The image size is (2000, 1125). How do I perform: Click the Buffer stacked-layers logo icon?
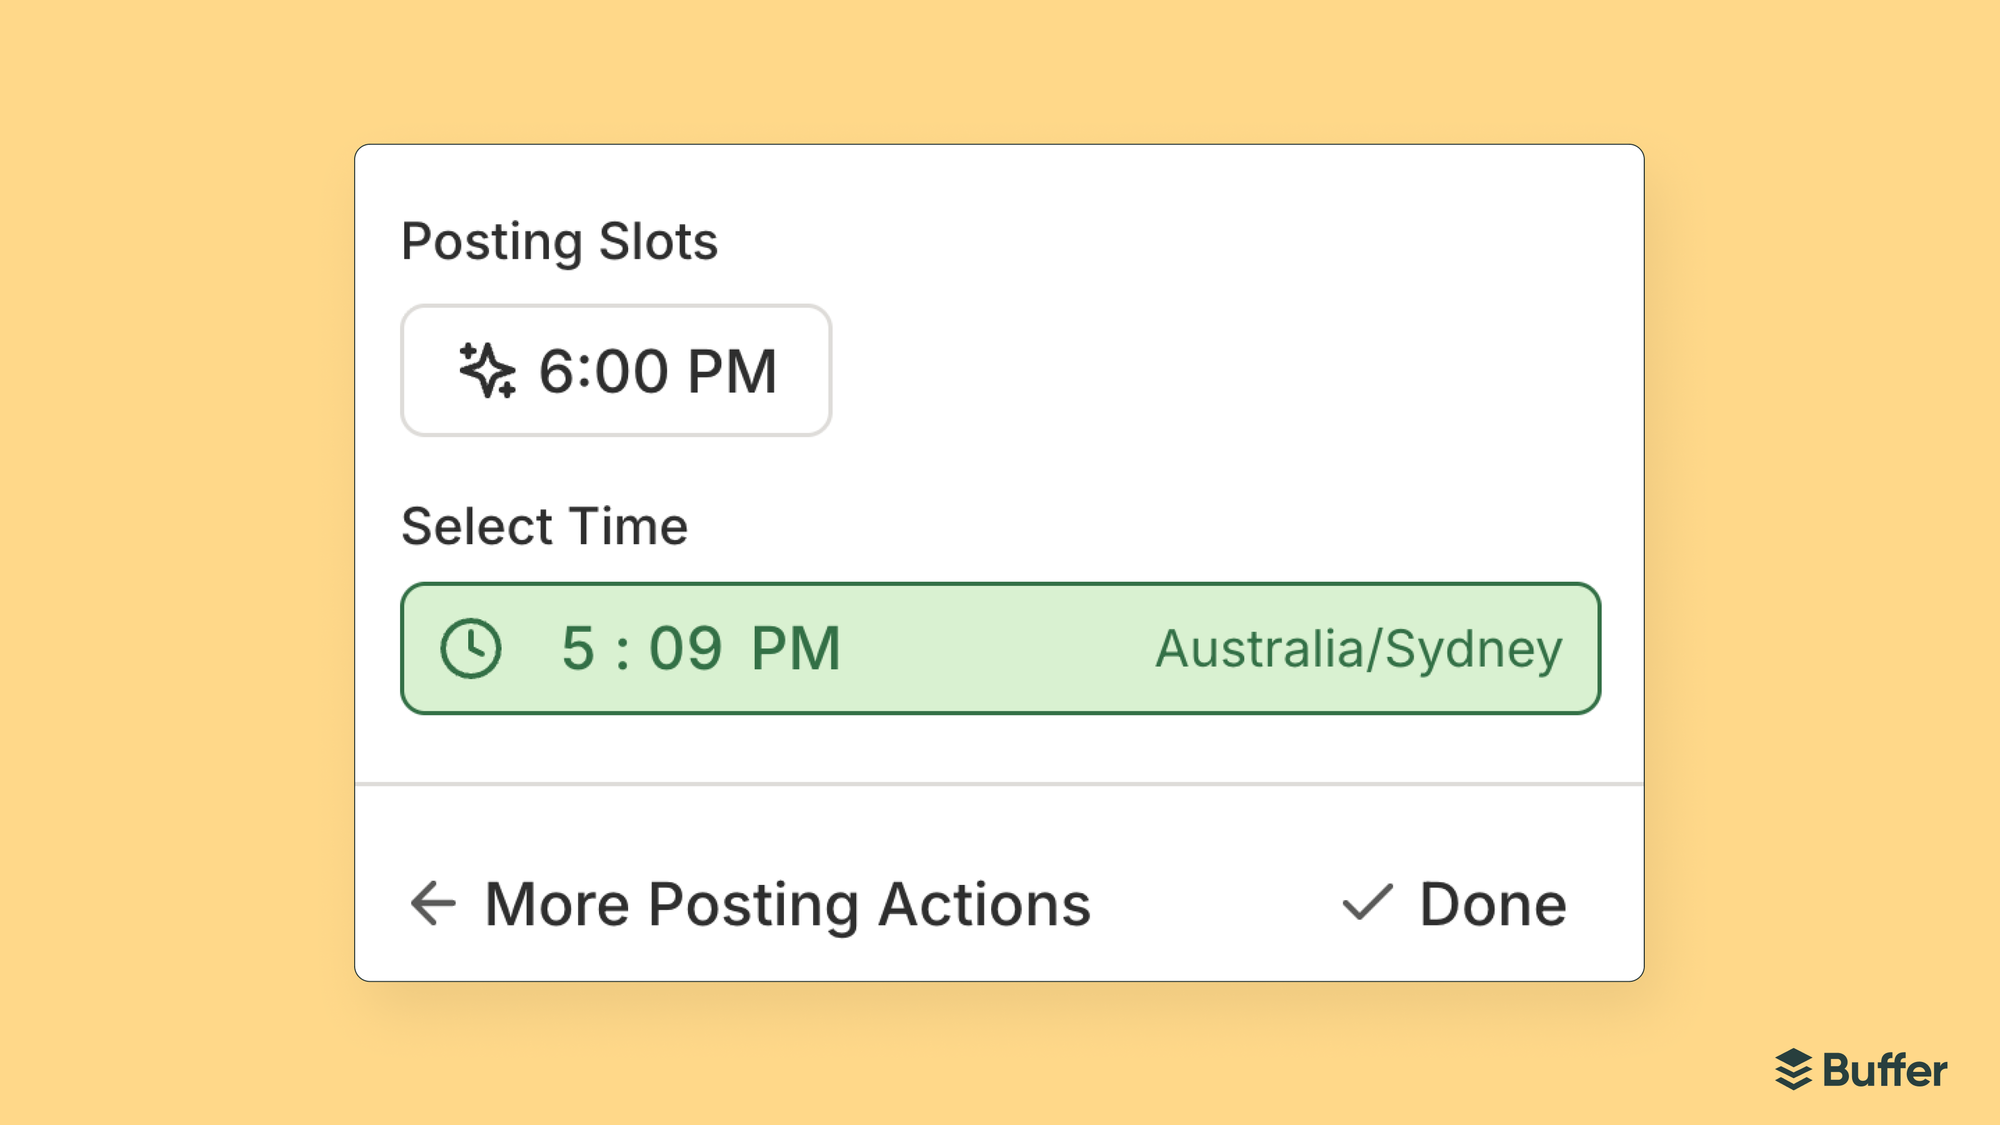(1793, 1069)
